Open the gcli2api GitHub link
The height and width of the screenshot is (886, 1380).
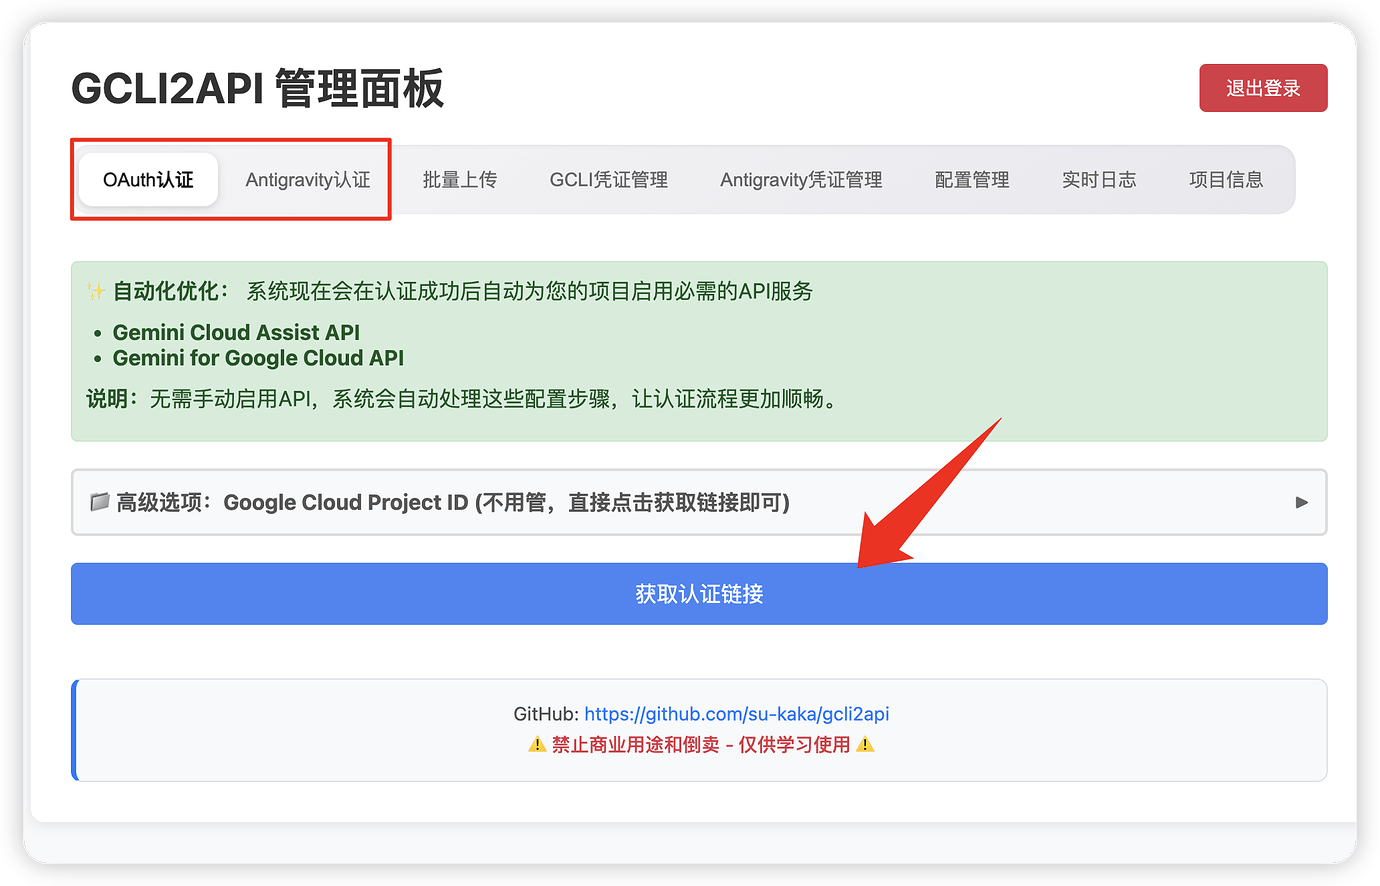coord(737,714)
